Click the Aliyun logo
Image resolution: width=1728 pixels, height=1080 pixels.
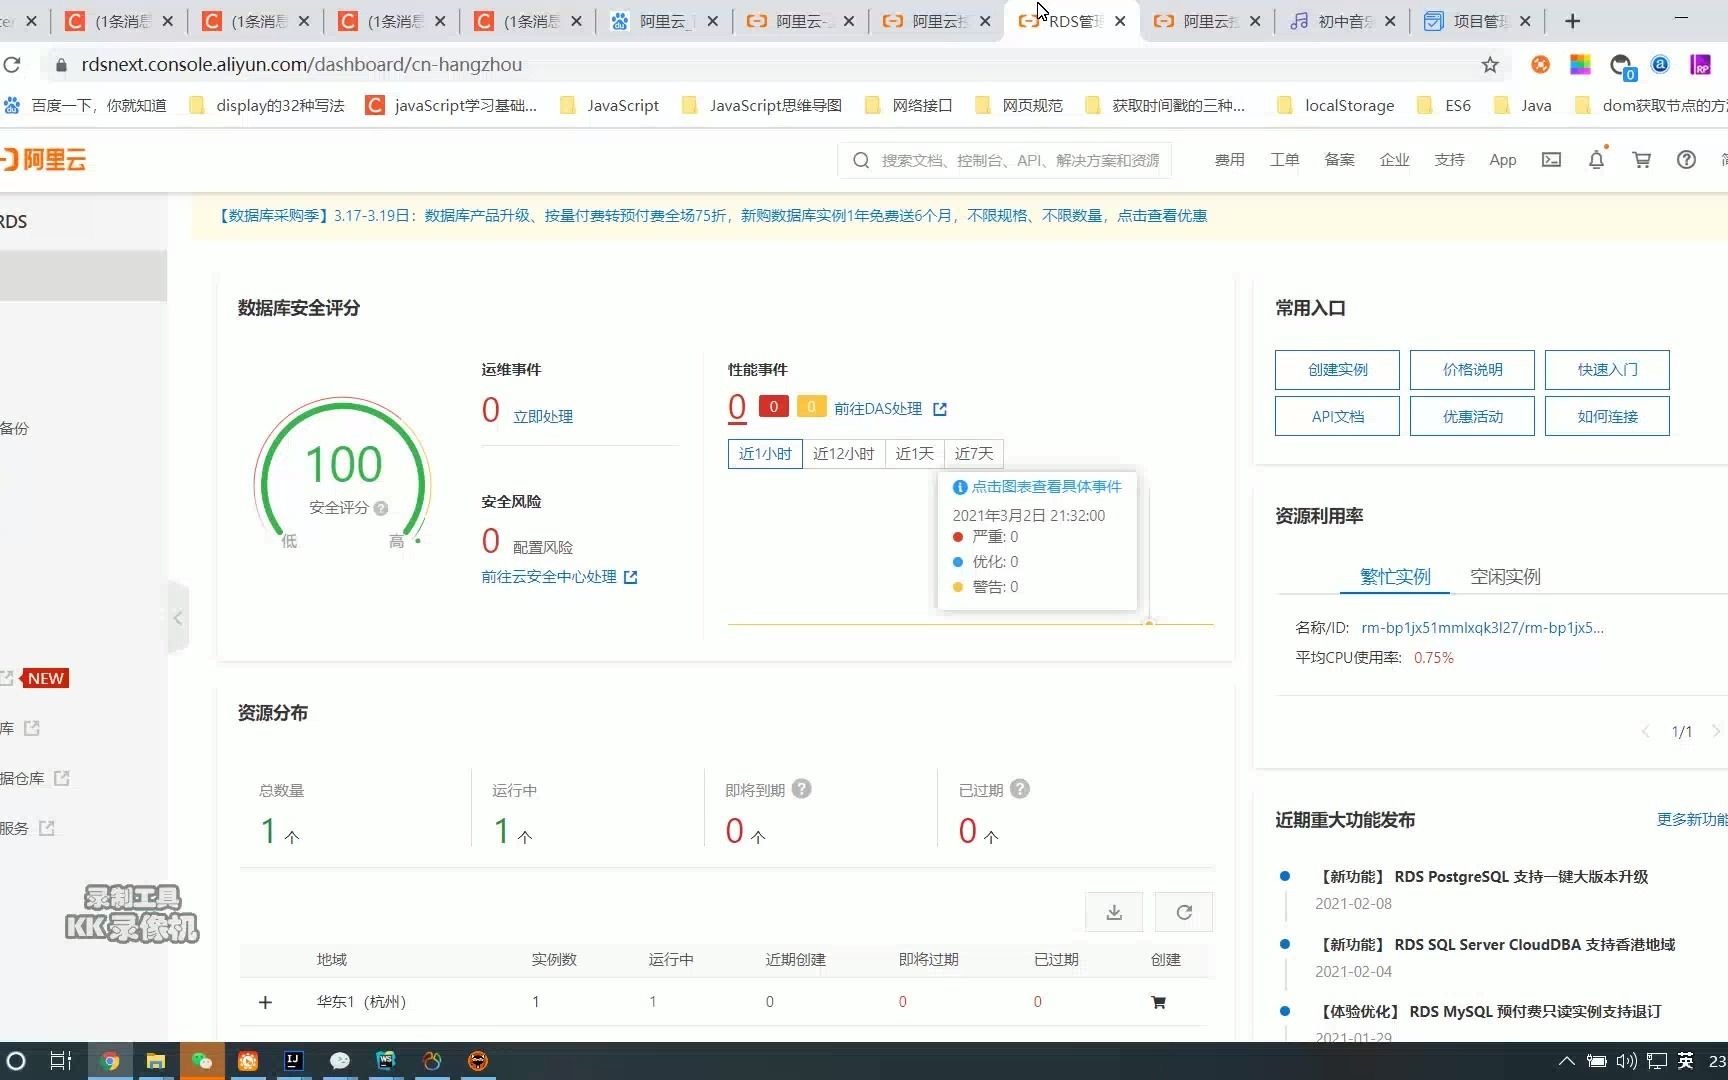(x=43, y=160)
